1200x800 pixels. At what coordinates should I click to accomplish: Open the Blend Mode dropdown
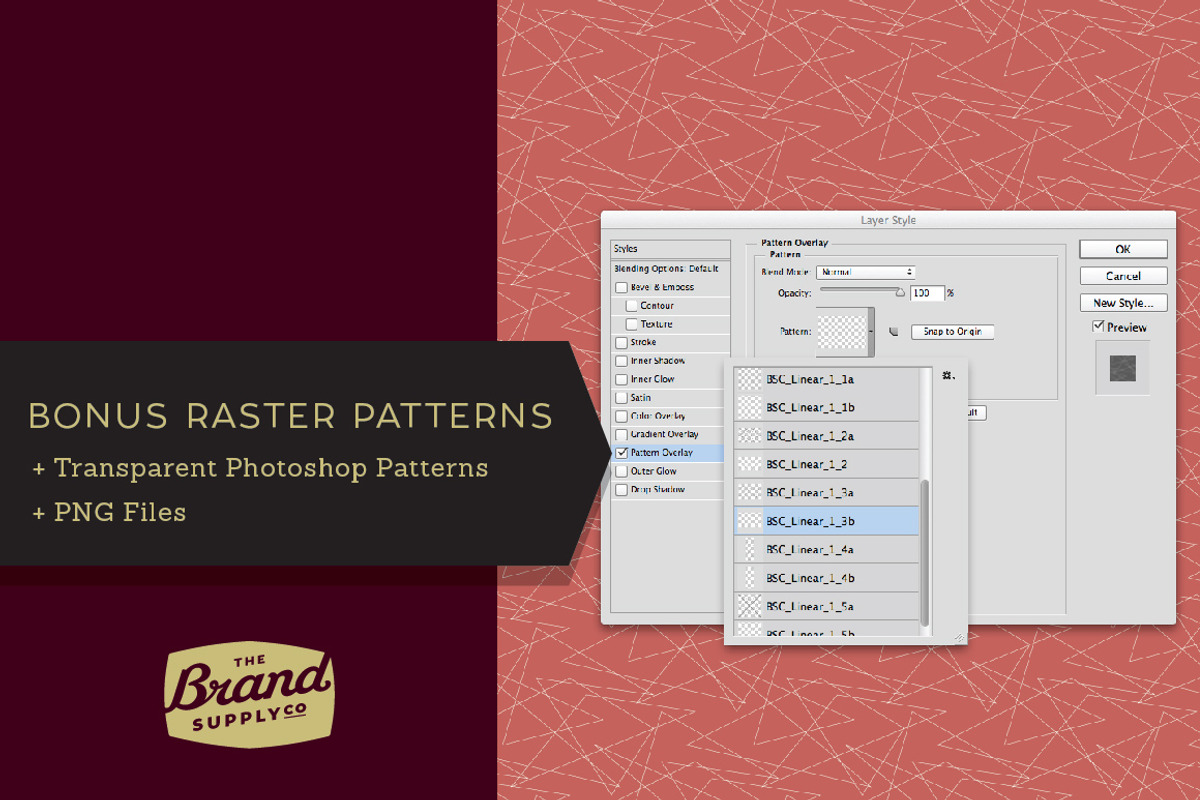pyautogui.click(x=866, y=272)
